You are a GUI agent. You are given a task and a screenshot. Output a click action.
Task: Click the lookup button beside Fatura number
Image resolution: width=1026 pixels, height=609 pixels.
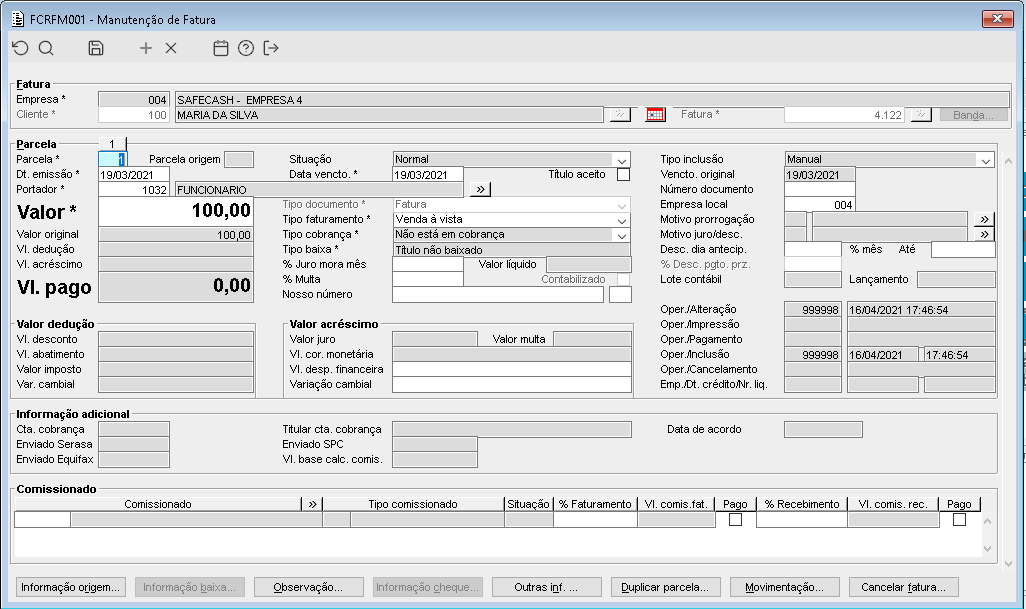921,114
